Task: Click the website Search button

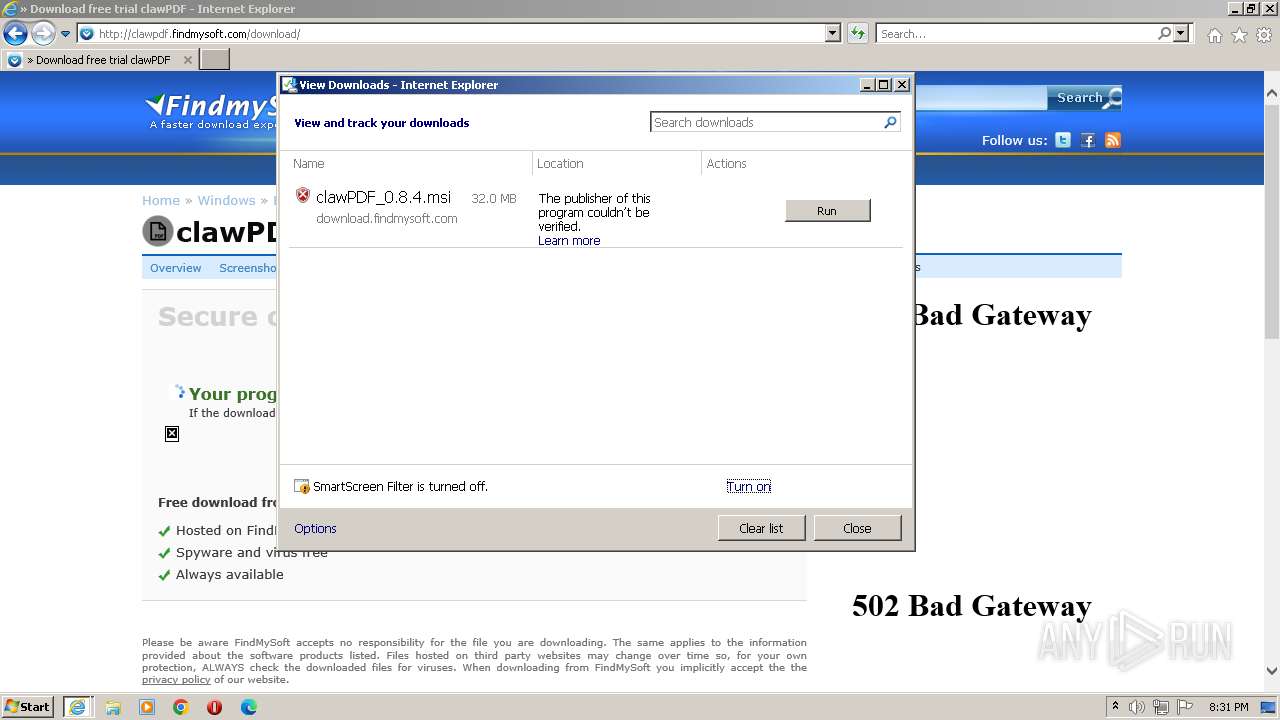Action: click(1084, 97)
